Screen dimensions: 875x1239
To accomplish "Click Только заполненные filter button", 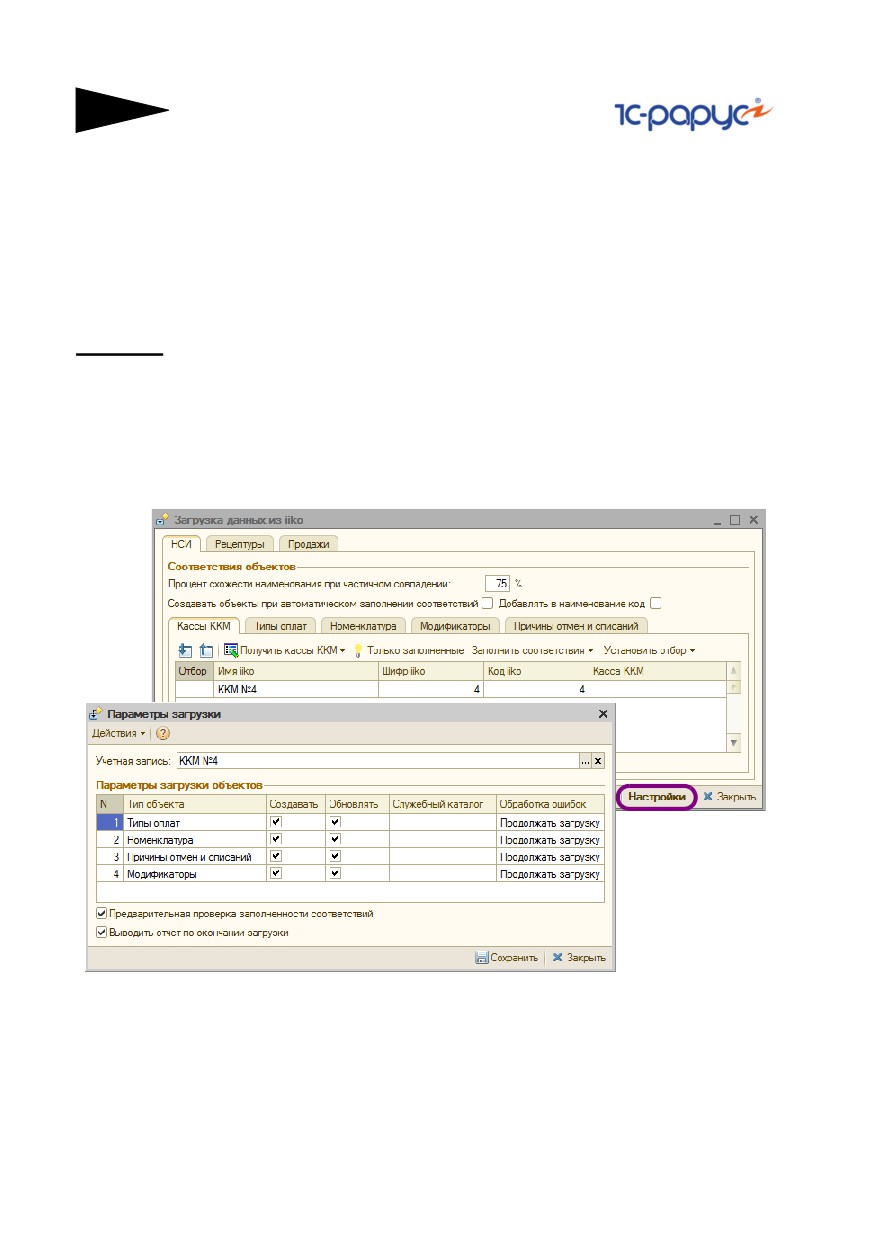I will point(408,650).
